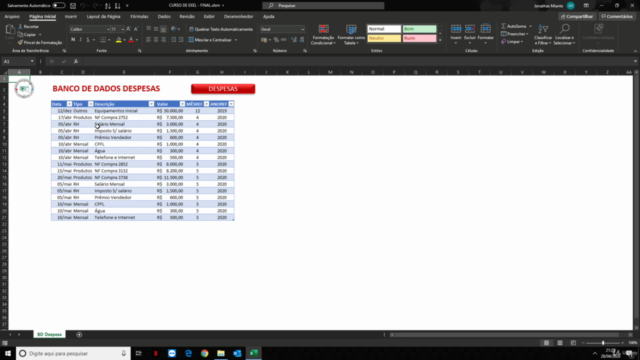
Task: Click the center horizontally icon
Action: (x=156, y=40)
